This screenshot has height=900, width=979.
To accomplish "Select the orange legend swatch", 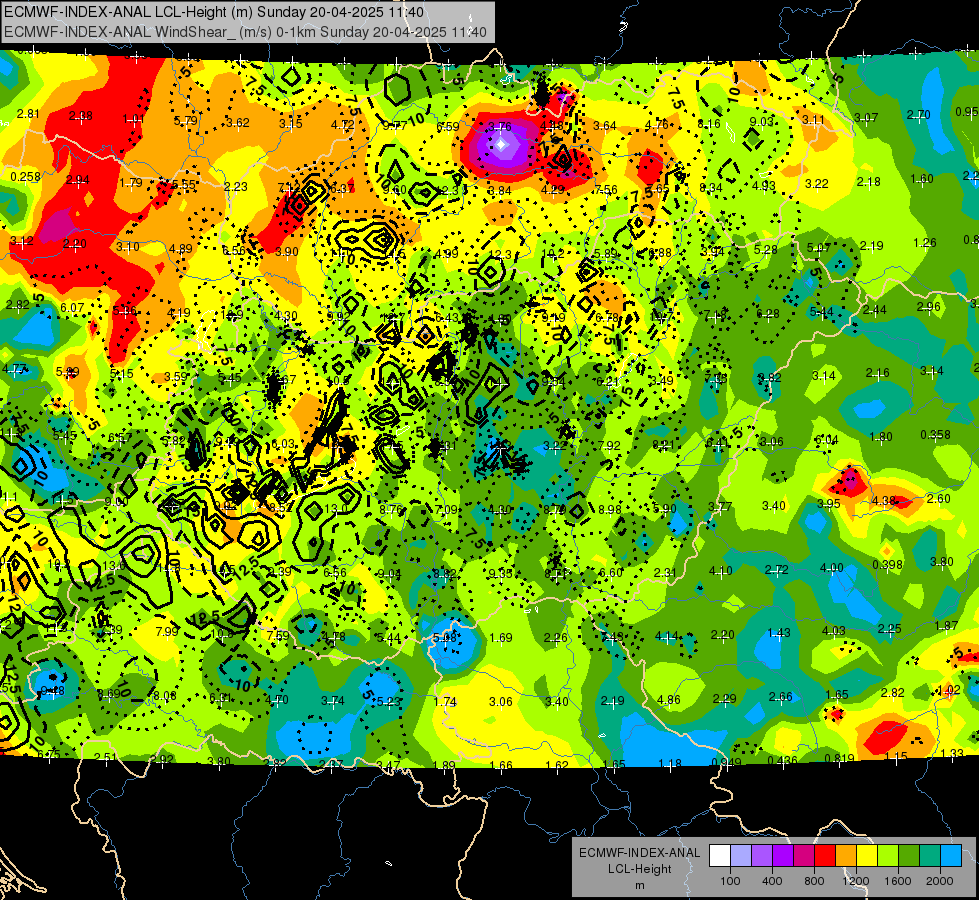I will [x=846, y=856].
